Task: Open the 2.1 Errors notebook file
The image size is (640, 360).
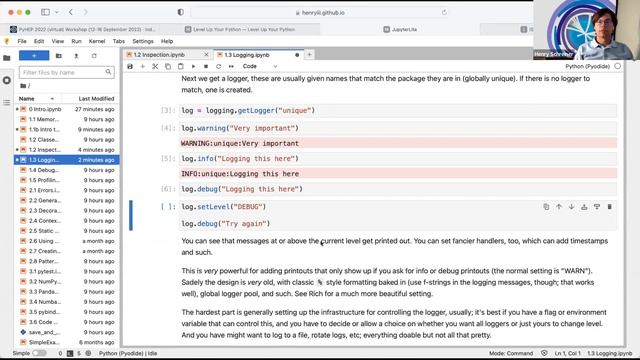Action: click(67, 190)
